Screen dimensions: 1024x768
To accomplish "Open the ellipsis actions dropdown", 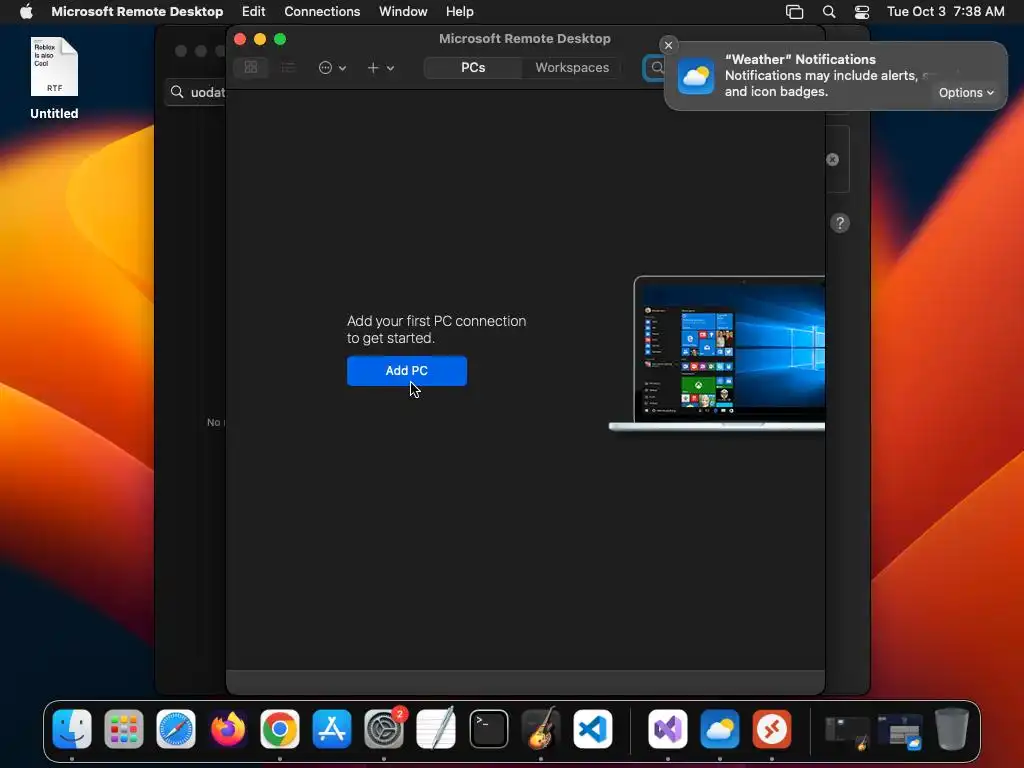I will coord(332,67).
